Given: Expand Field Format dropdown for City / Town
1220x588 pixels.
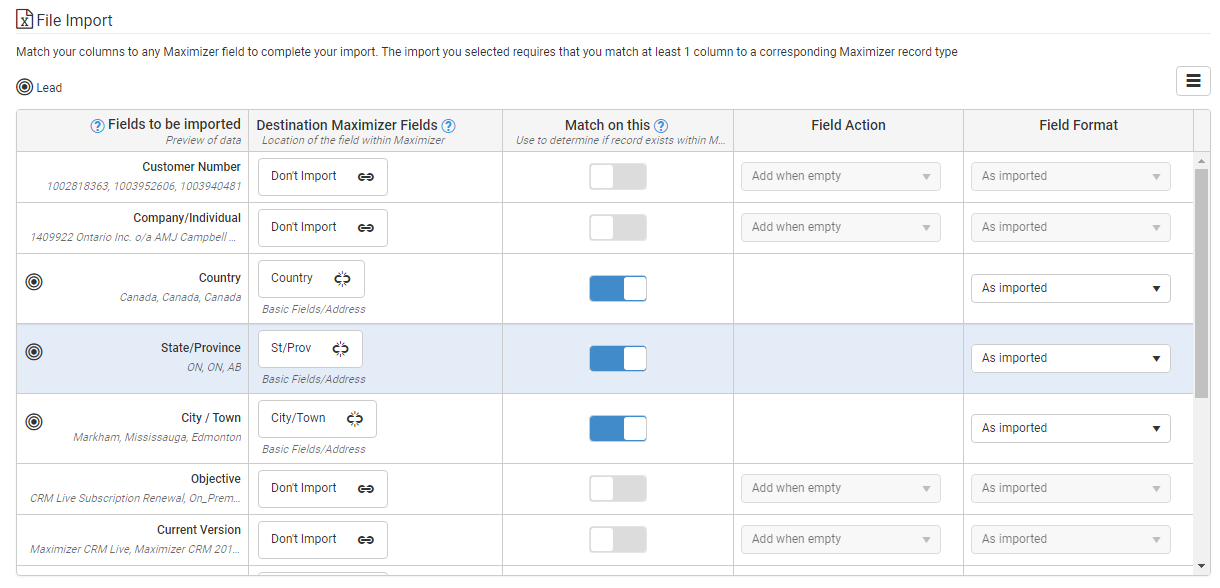Looking at the screenshot, I should (x=1071, y=428).
